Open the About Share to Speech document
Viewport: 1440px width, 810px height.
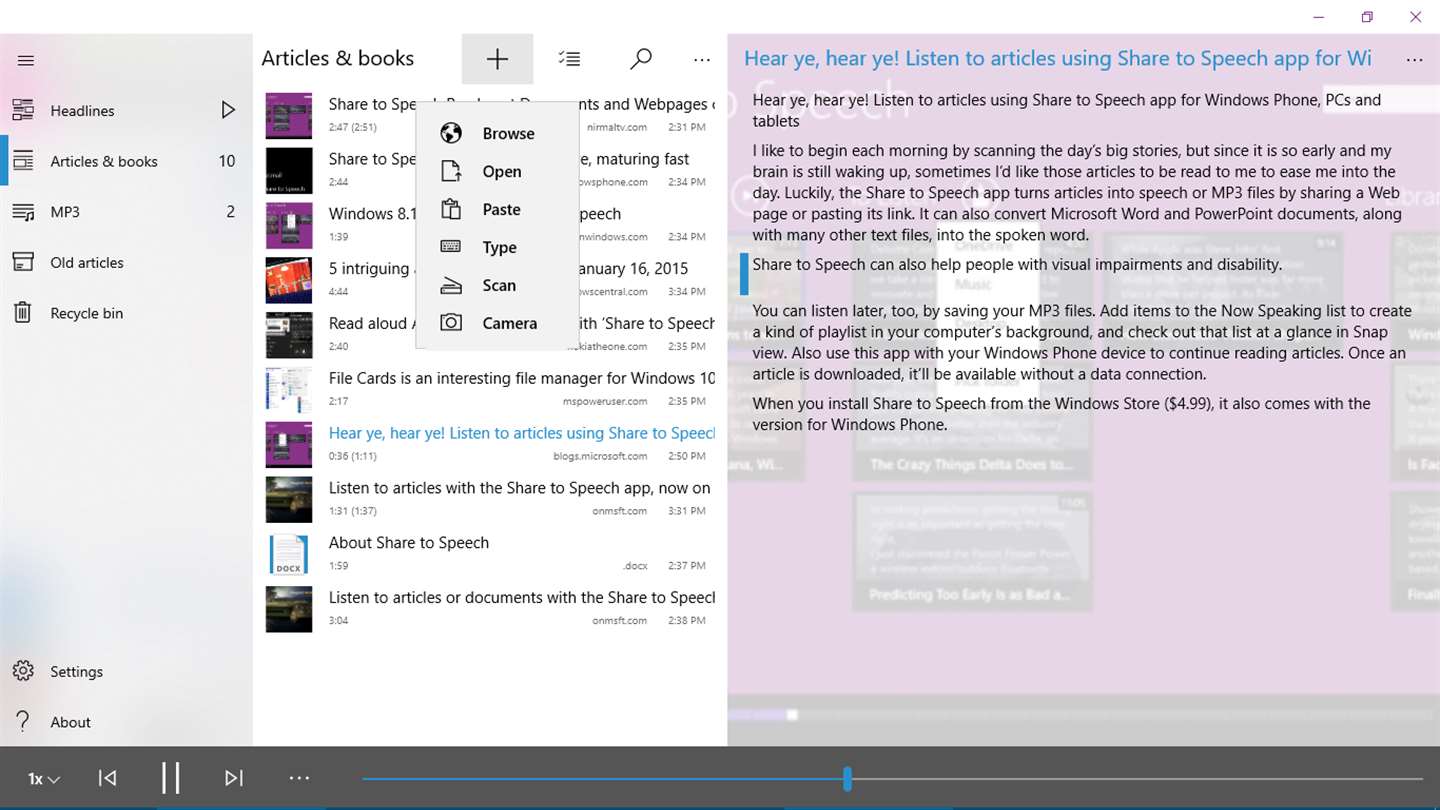pos(490,554)
